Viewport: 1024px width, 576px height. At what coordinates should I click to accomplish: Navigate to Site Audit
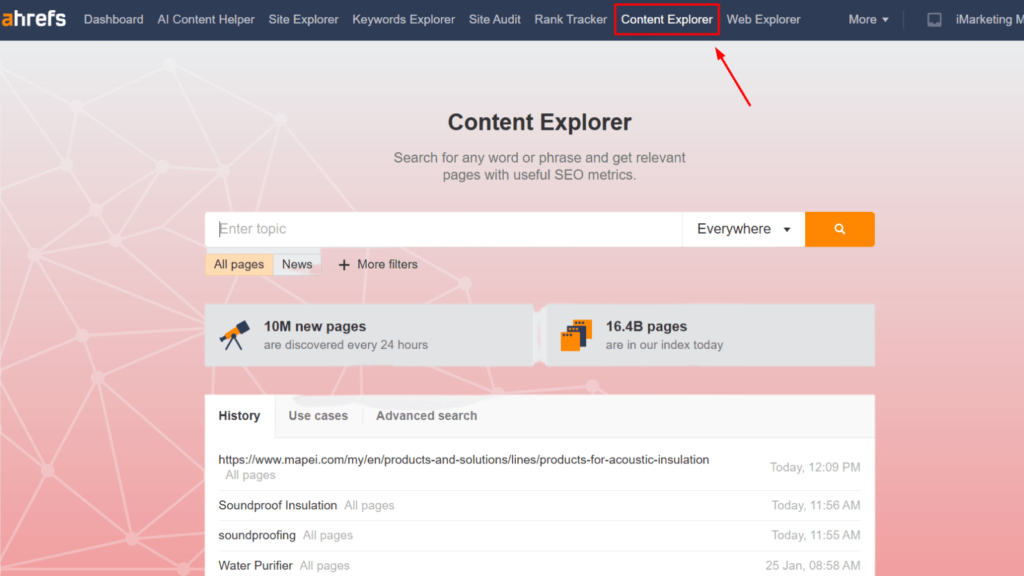pos(494,20)
